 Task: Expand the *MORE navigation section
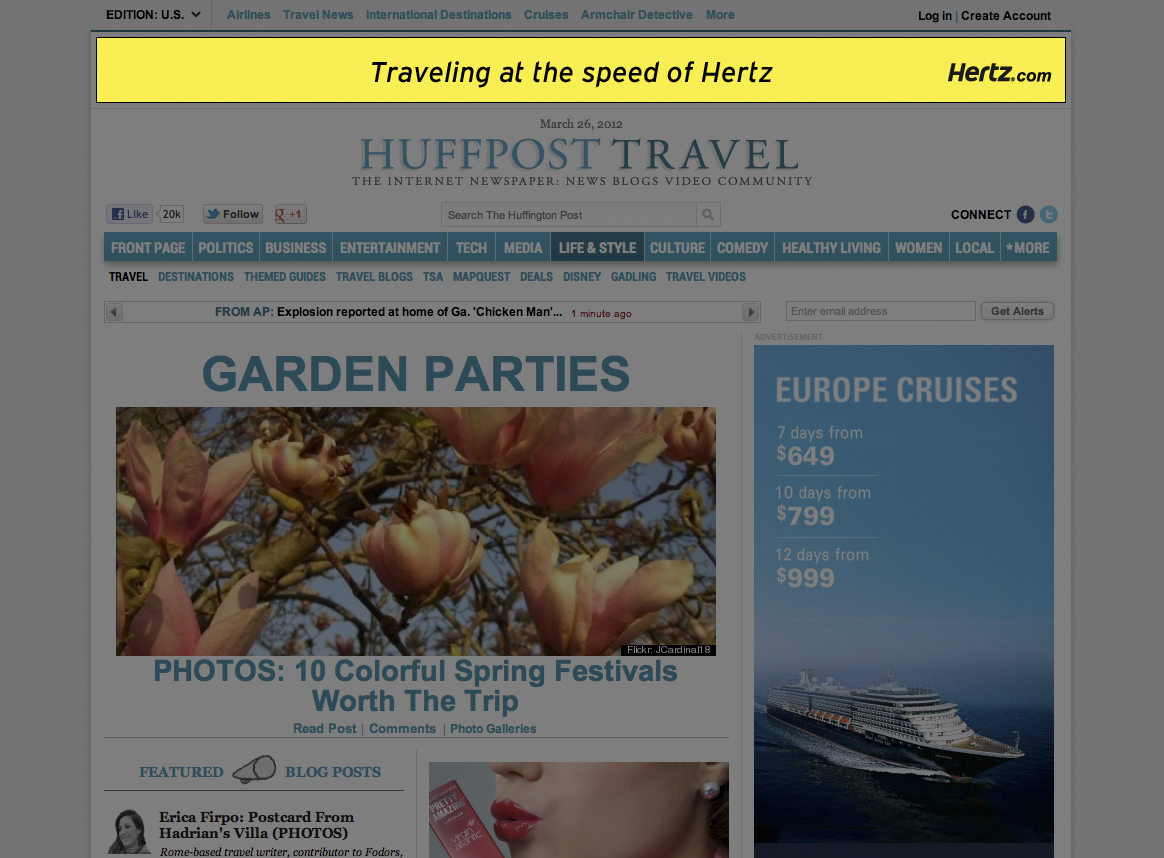[x=1028, y=248]
